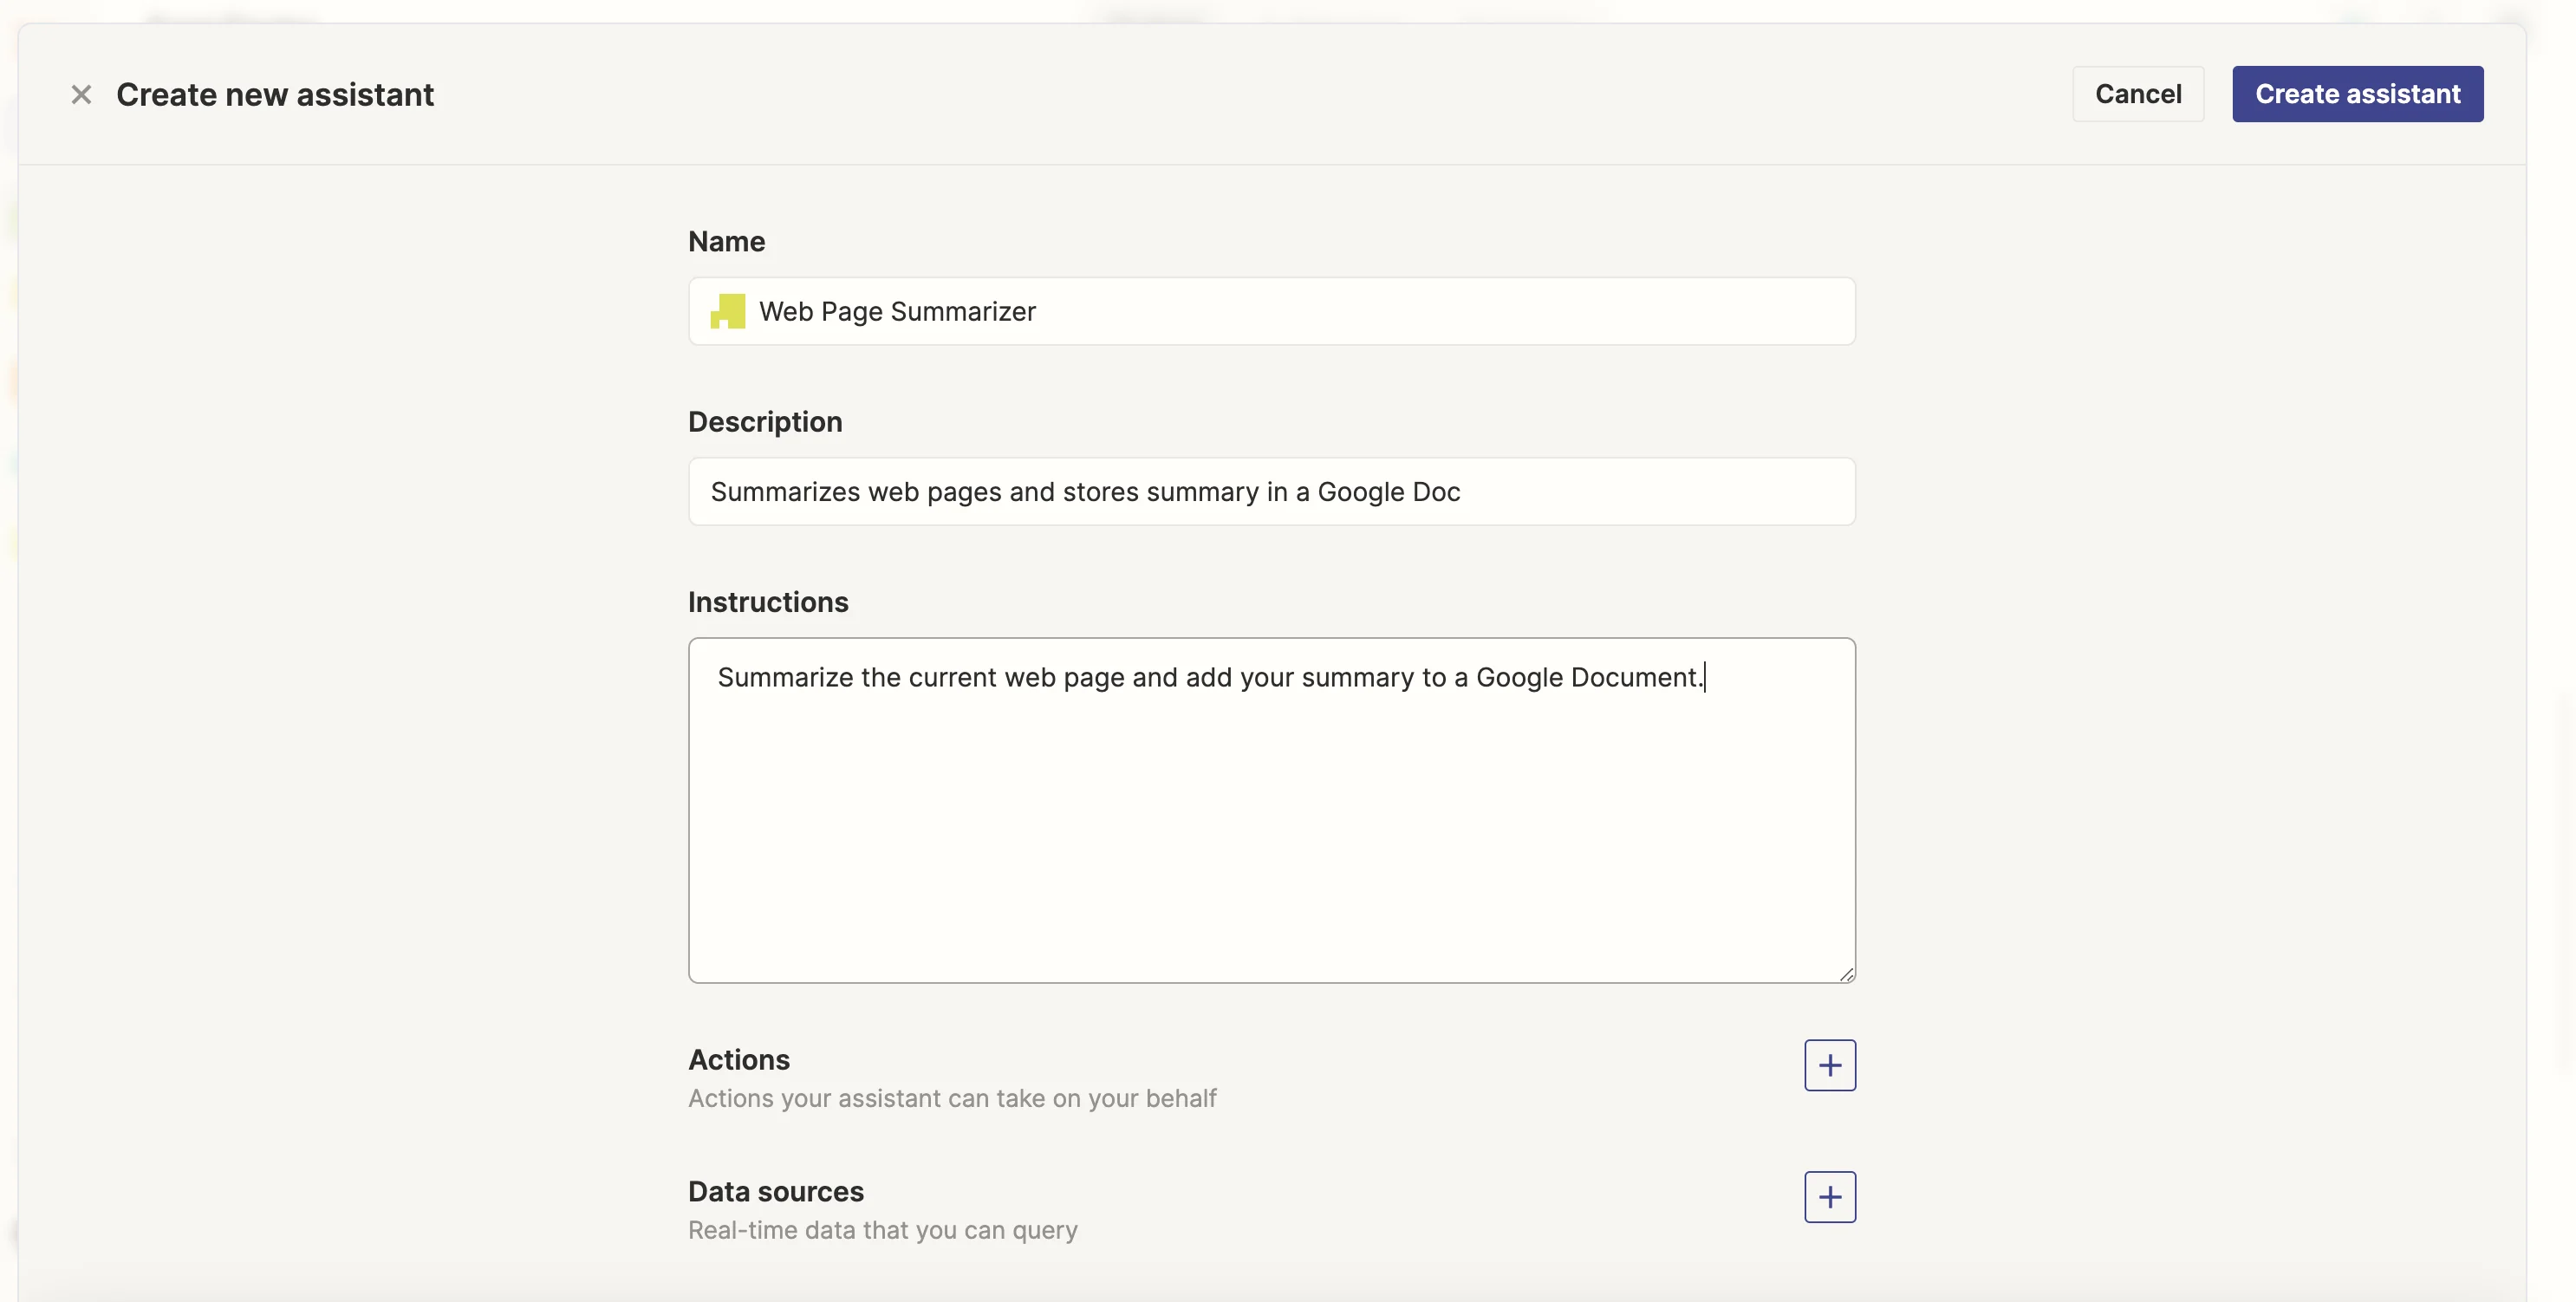Click the Create new assistant title
Screen dimensions: 2576x1302
click(275, 94)
